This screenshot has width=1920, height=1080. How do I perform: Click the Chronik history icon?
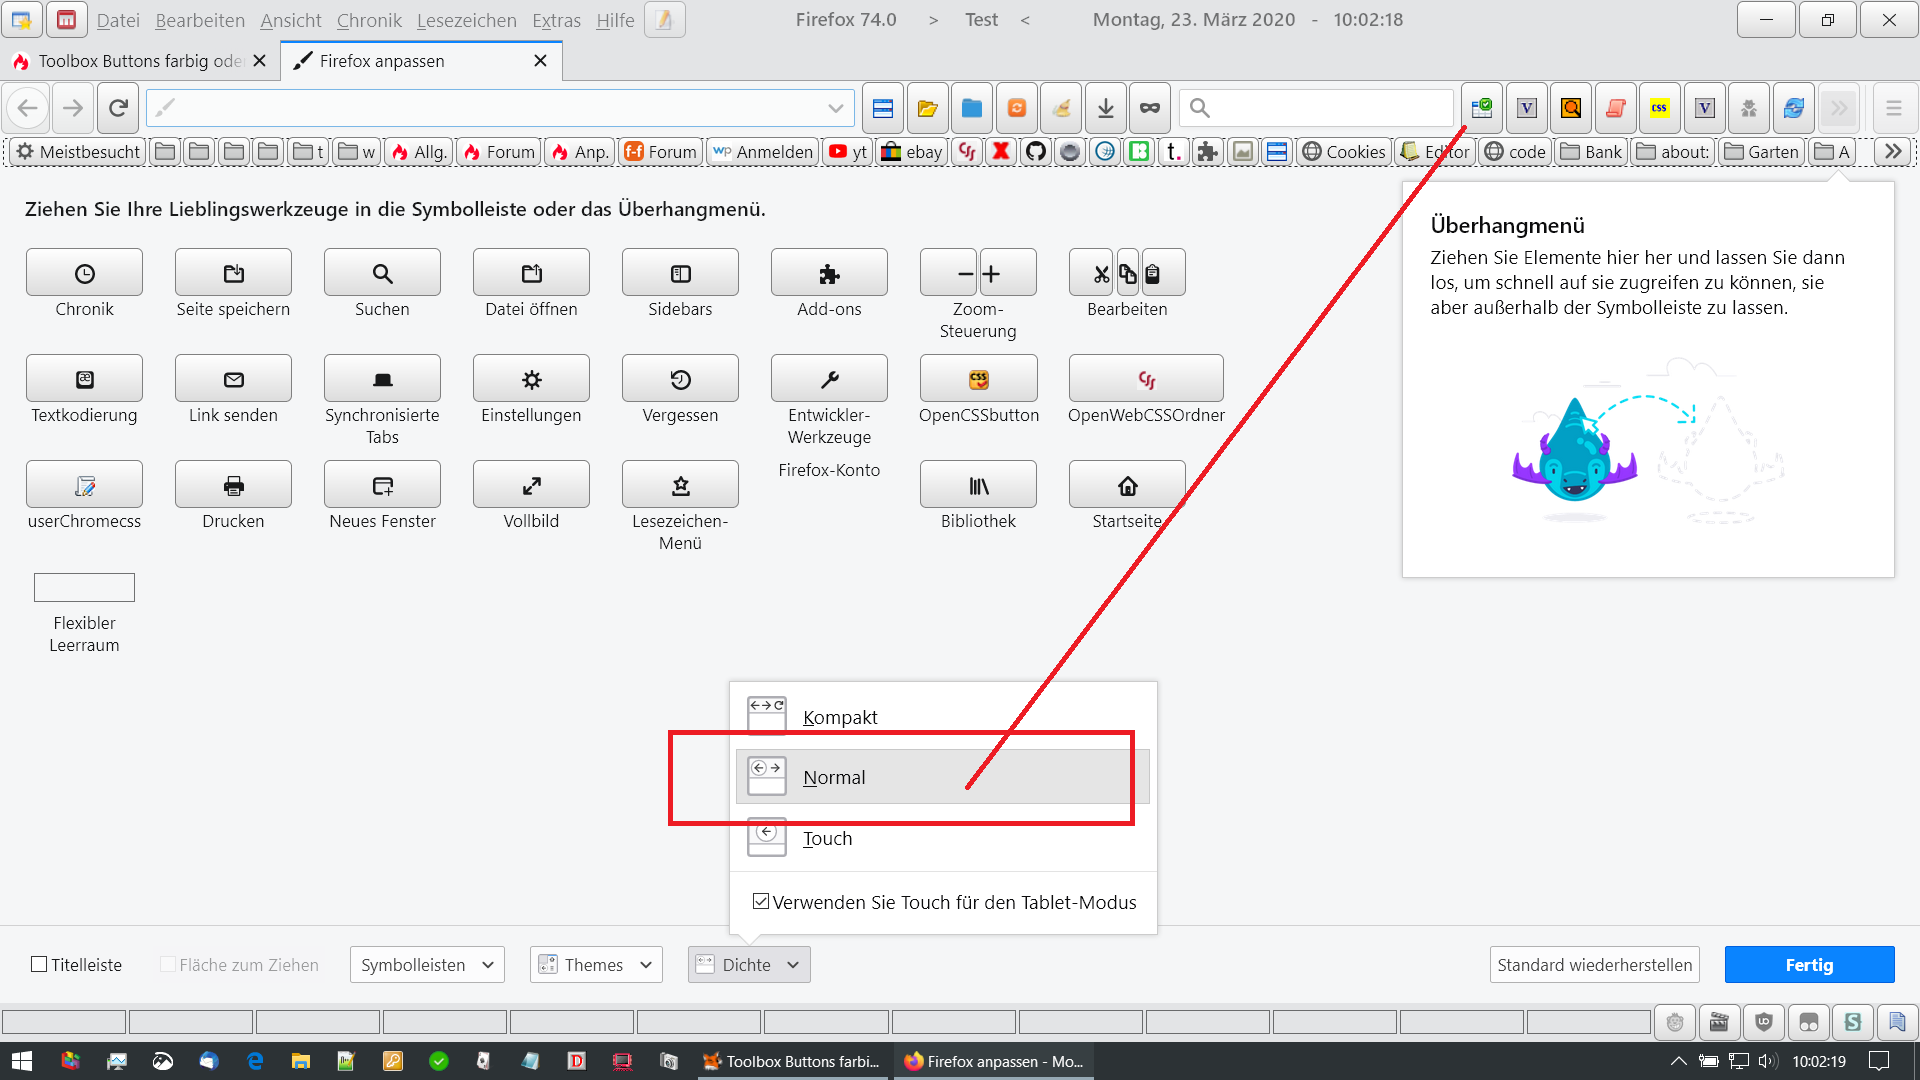click(x=85, y=273)
